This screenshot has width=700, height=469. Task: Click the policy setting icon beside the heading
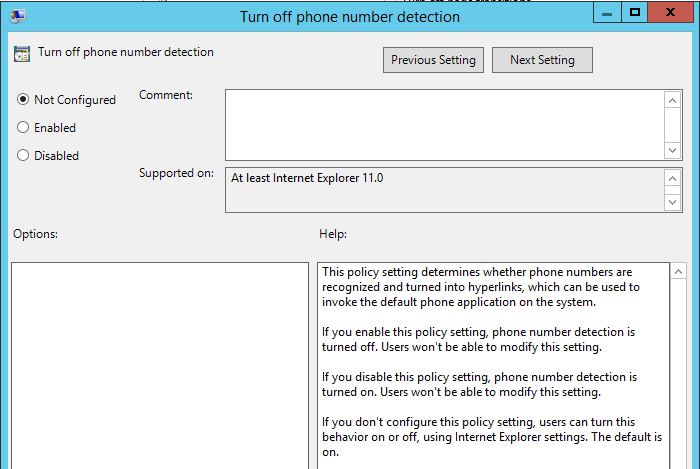(x=22, y=54)
